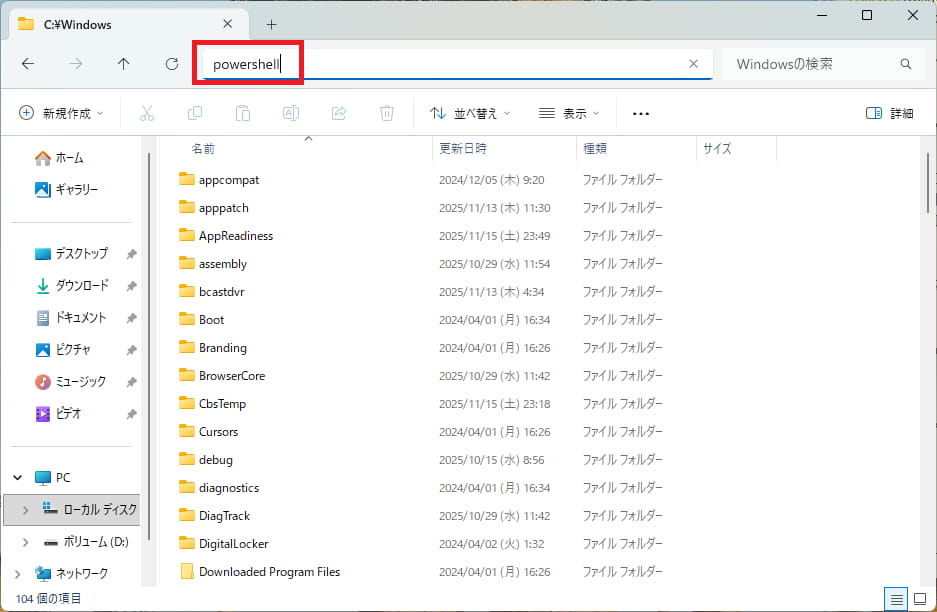Switch to large thumbnails view in status bar

[920, 599]
